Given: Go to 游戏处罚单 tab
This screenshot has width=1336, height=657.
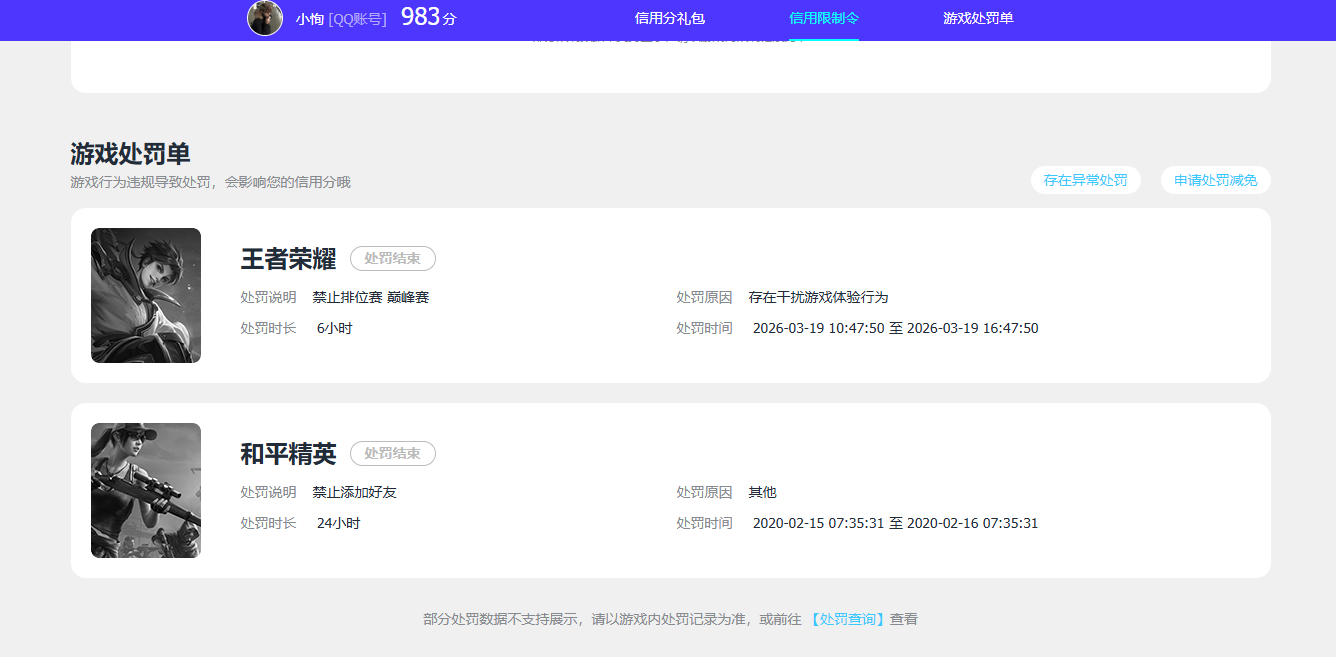Looking at the screenshot, I should [x=978, y=18].
